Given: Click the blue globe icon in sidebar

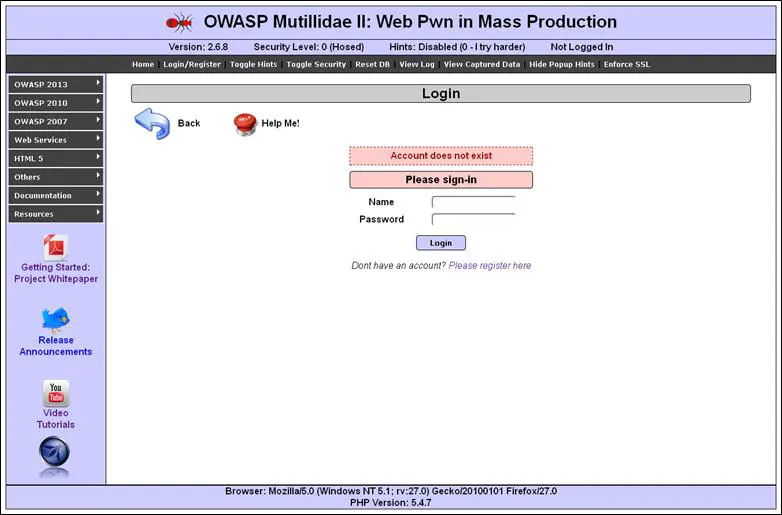Looking at the screenshot, I should tap(54, 452).
